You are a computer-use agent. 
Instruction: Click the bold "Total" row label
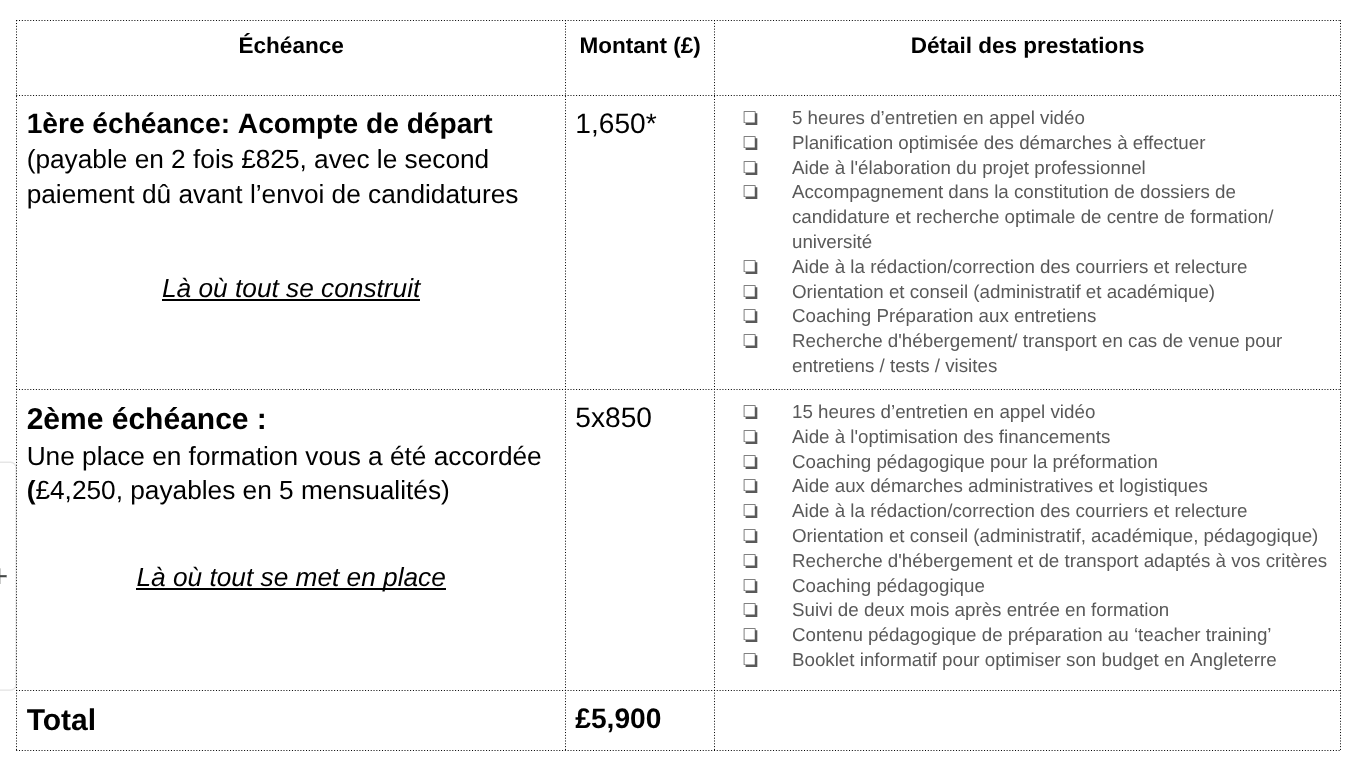point(61,720)
